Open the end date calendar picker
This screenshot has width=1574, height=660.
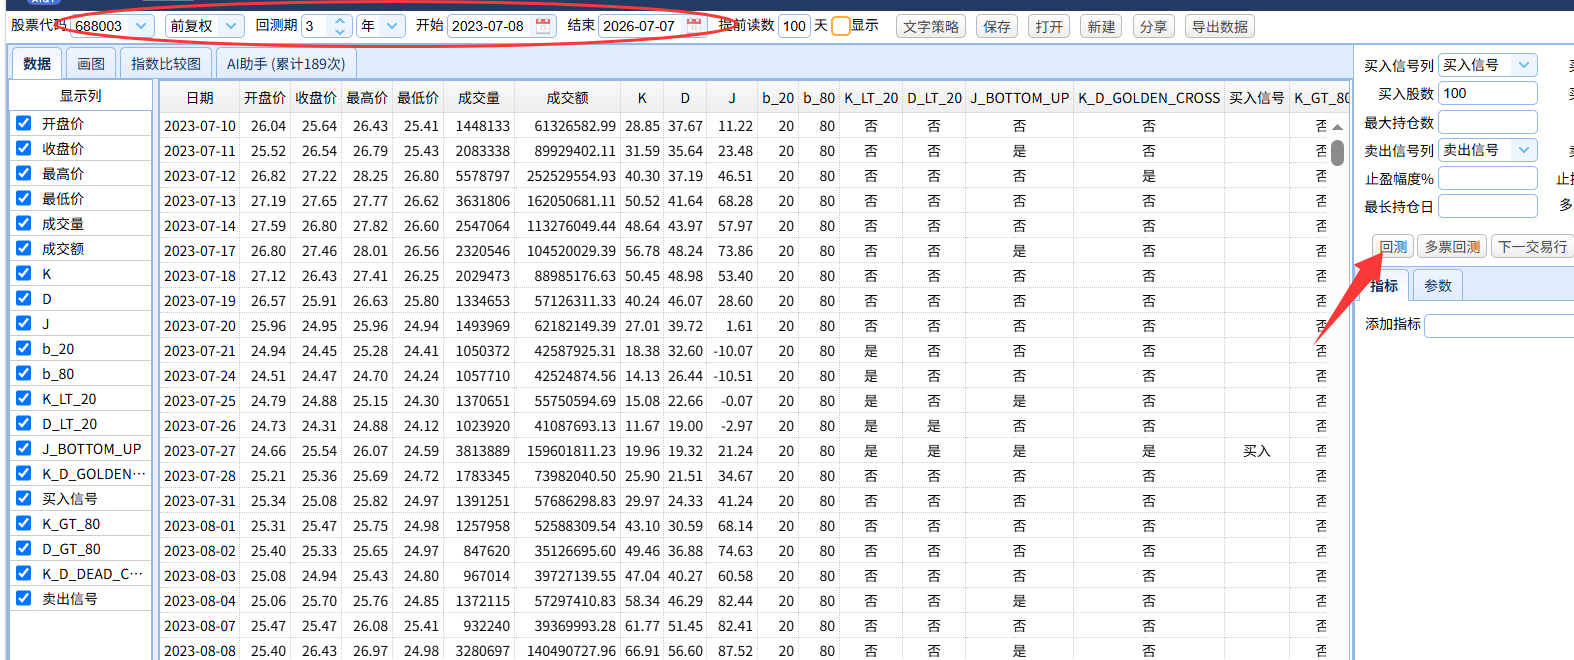[x=694, y=26]
